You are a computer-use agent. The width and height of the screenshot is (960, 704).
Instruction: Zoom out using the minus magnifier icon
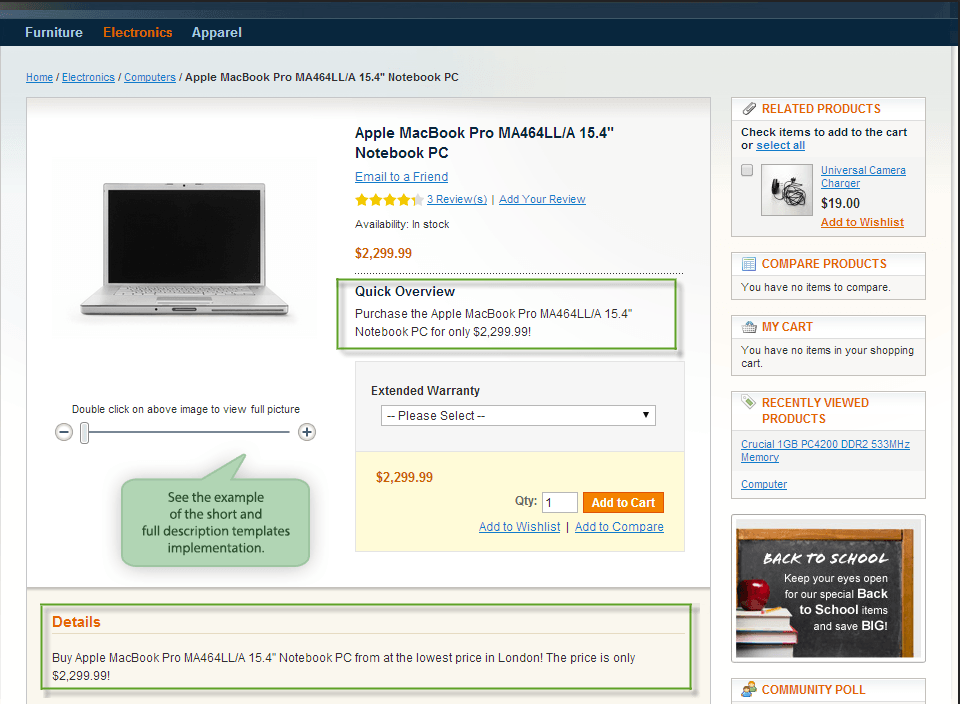[x=64, y=431]
